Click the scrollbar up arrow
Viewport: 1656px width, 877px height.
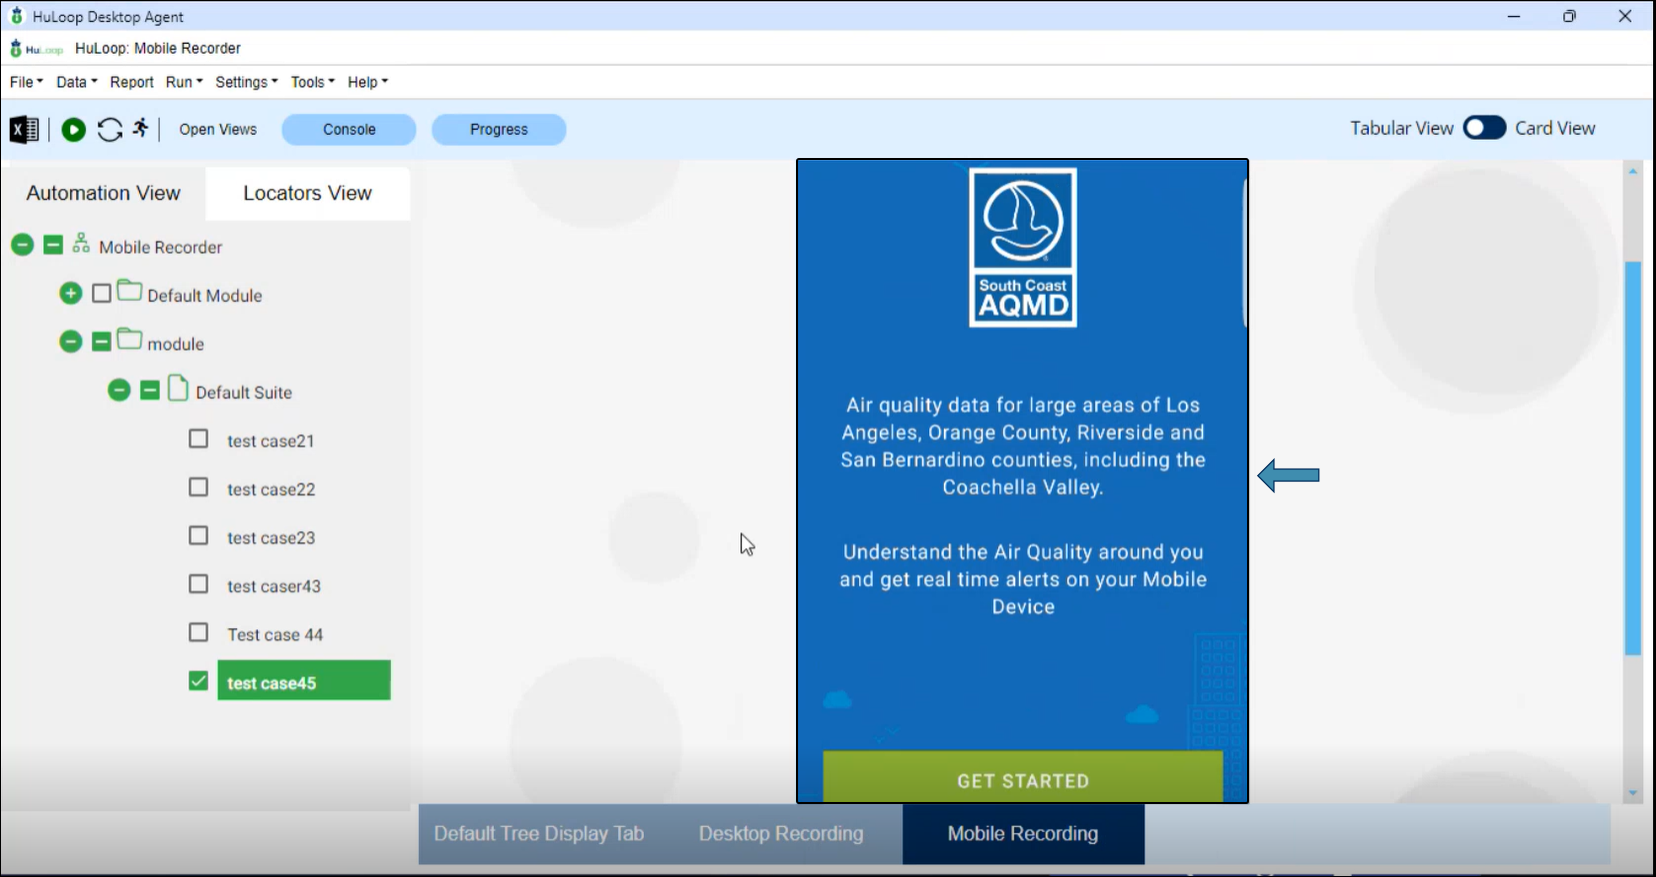(x=1633, y=171)
